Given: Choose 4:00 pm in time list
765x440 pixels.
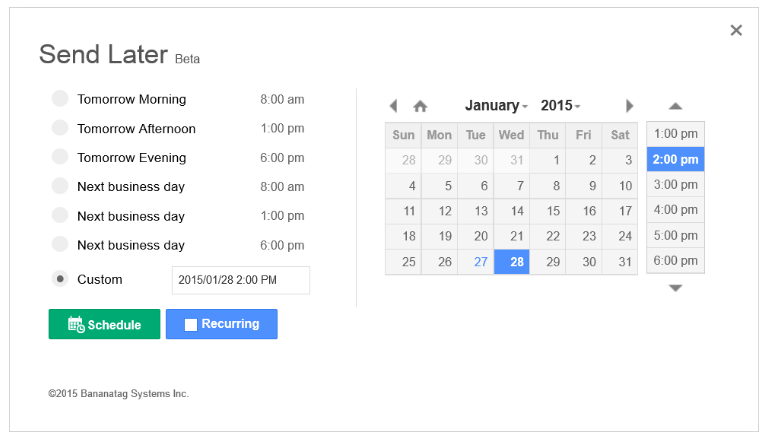Looking at the screenshot, I should [x=675, y=210].
